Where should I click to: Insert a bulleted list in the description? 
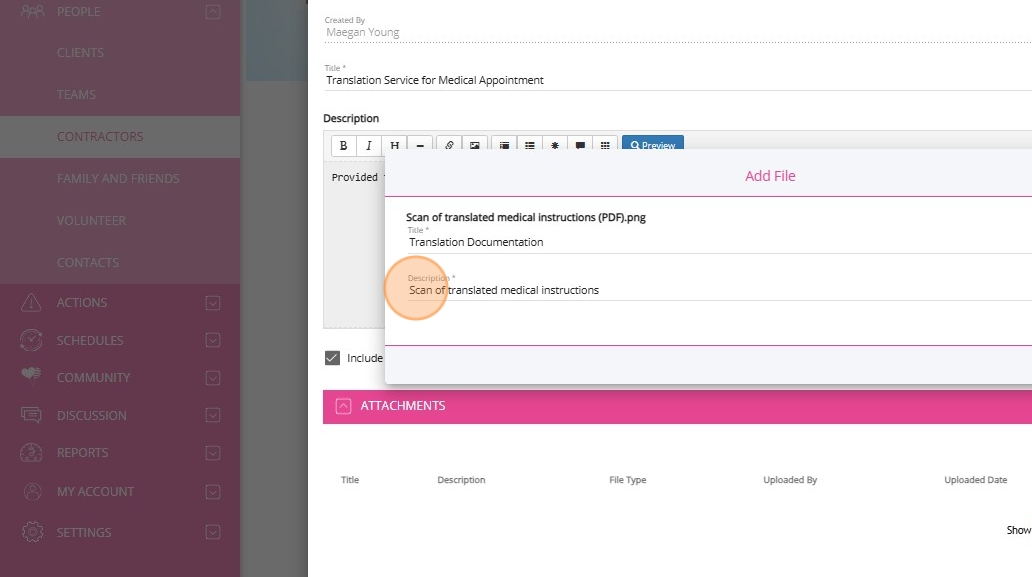point(530,145)
